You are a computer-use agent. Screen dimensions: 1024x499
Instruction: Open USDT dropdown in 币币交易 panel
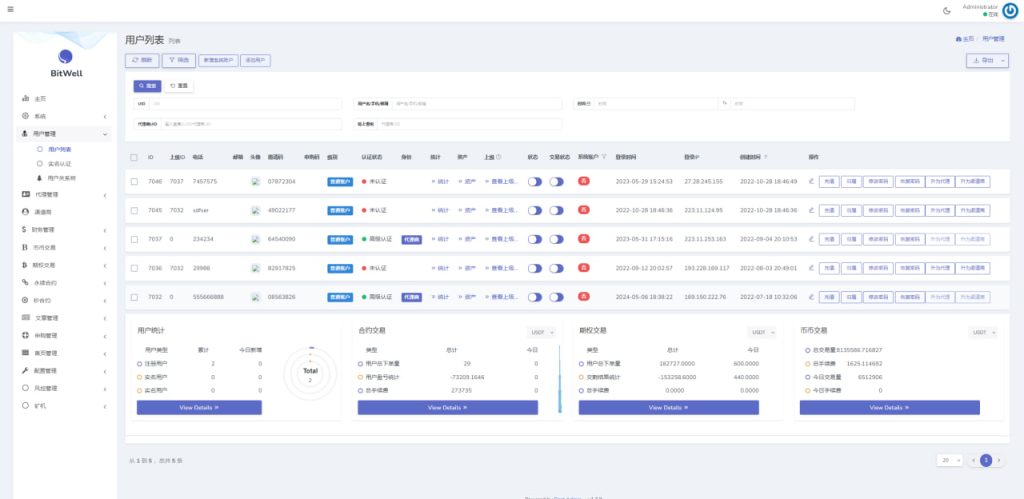983,332
